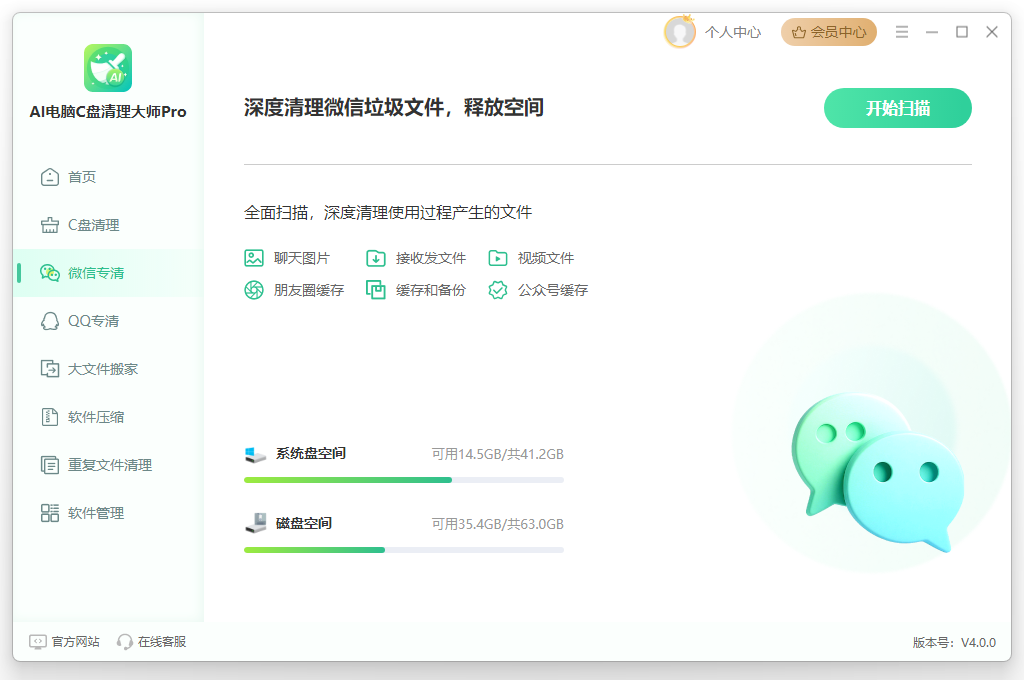Screen dimensions: 1024x680
Task: Click the 全面扫描 description line
Action: click(x=388, y=212)
